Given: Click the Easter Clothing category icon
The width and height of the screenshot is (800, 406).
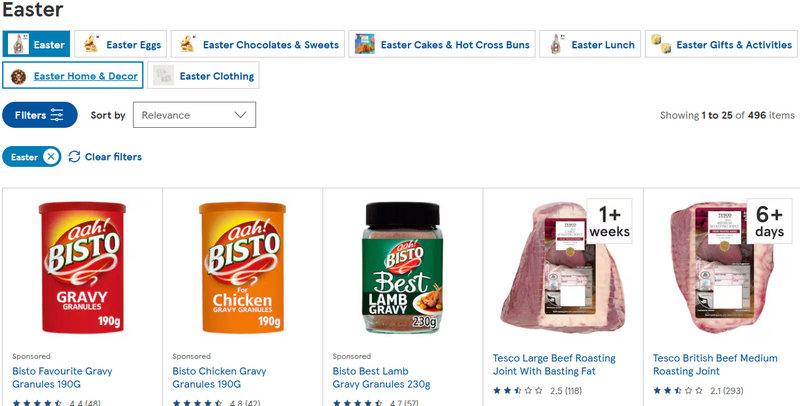Looking at the screenshot, I should click(162, 76).
